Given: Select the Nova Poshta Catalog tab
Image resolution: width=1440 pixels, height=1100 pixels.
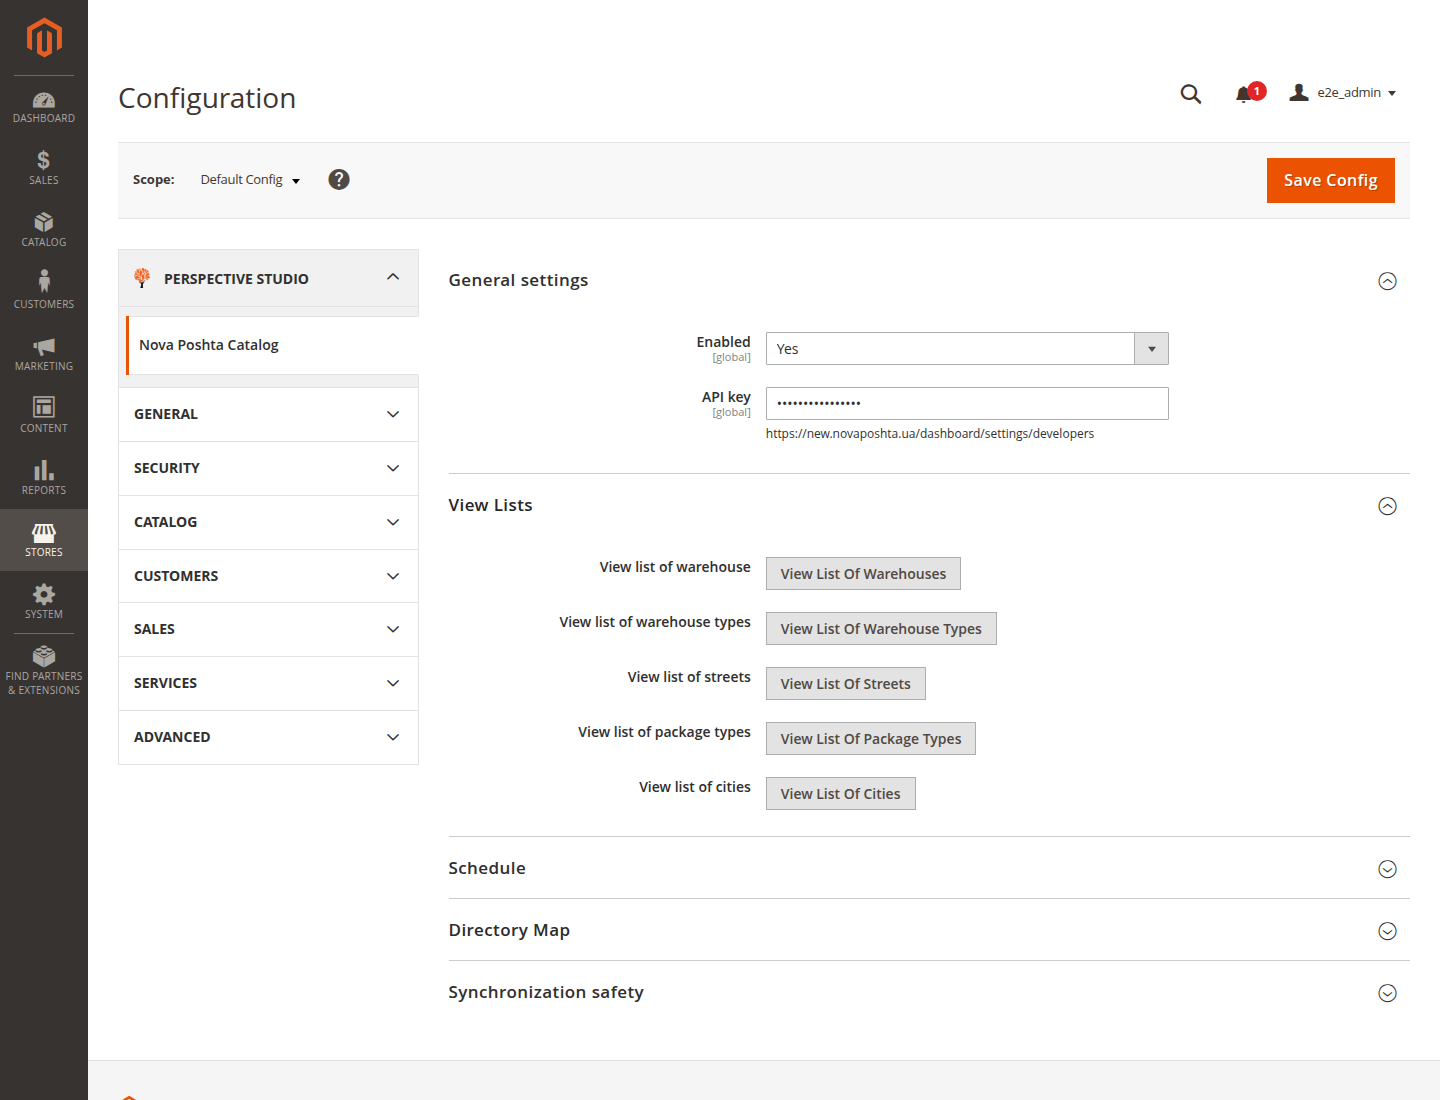Looking at the screenshot, I should [x=272, y=345].
